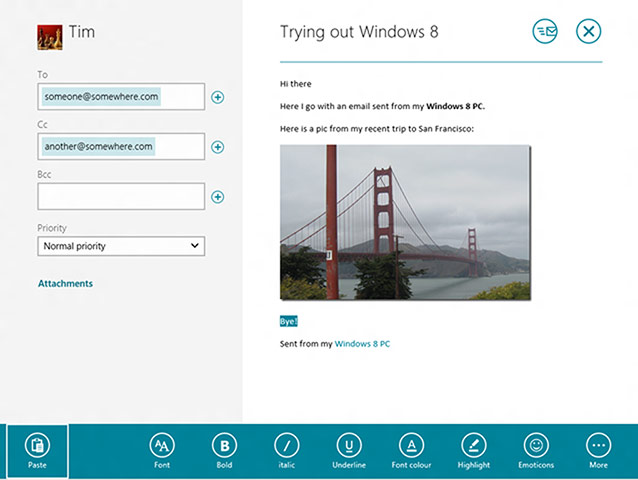This screenshot has width=638, height=480.
Task: Open the Windows 8 PC signature link
Action: coord(362,344)
